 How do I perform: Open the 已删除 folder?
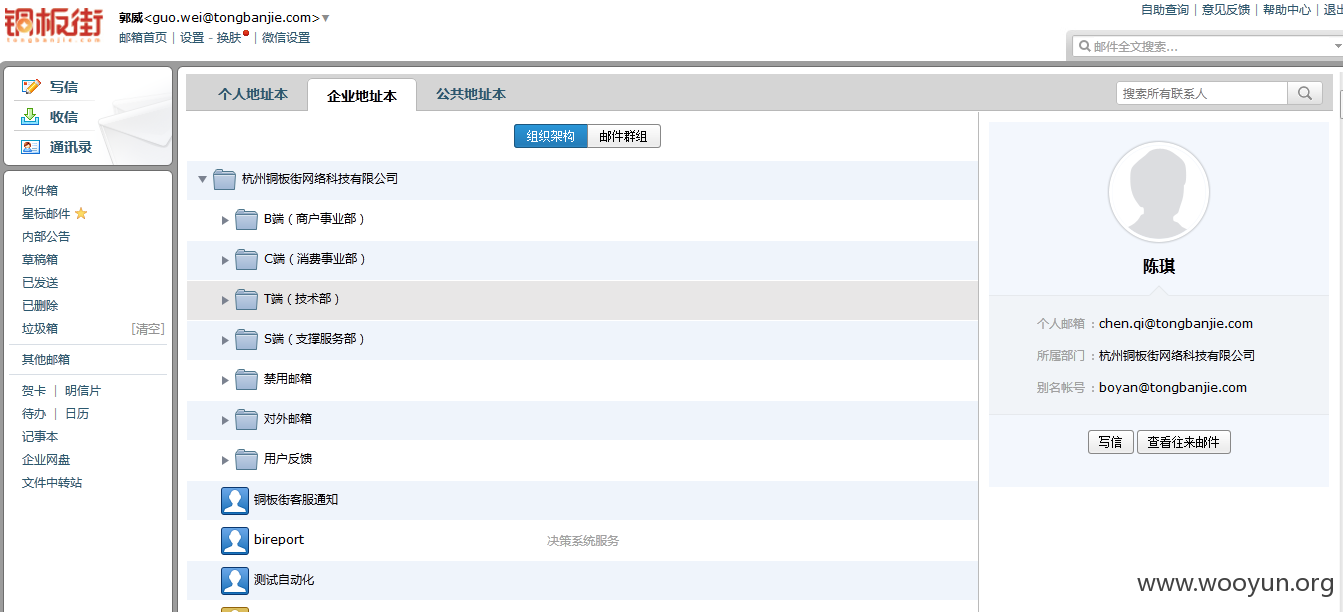tap(40, 305)
